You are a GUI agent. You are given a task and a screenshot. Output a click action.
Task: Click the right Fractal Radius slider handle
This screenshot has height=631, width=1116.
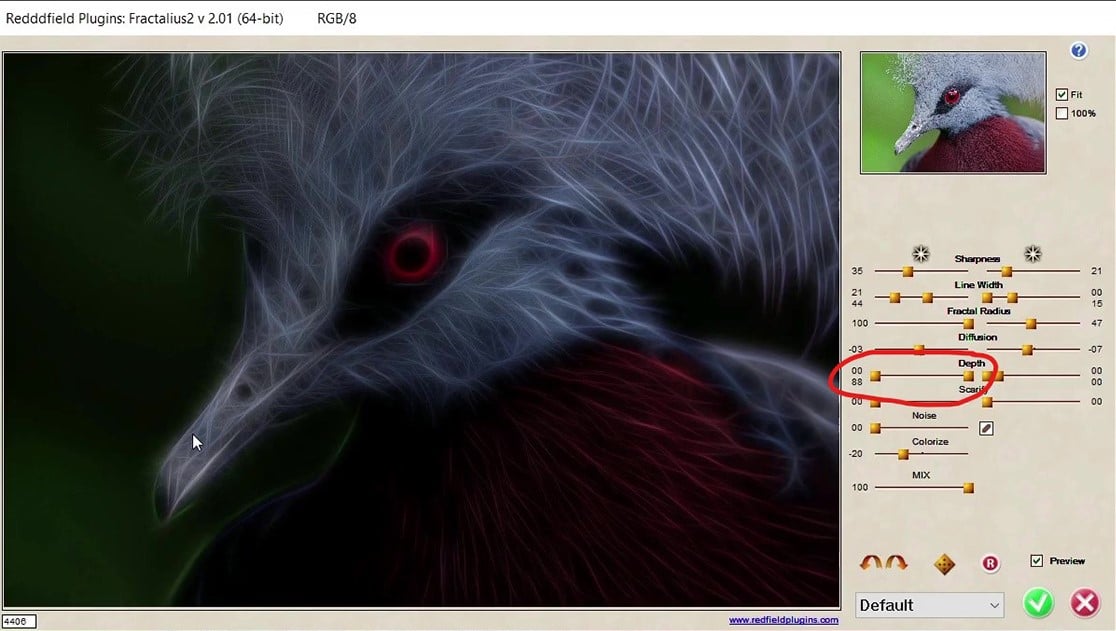tap(1031, 324)
